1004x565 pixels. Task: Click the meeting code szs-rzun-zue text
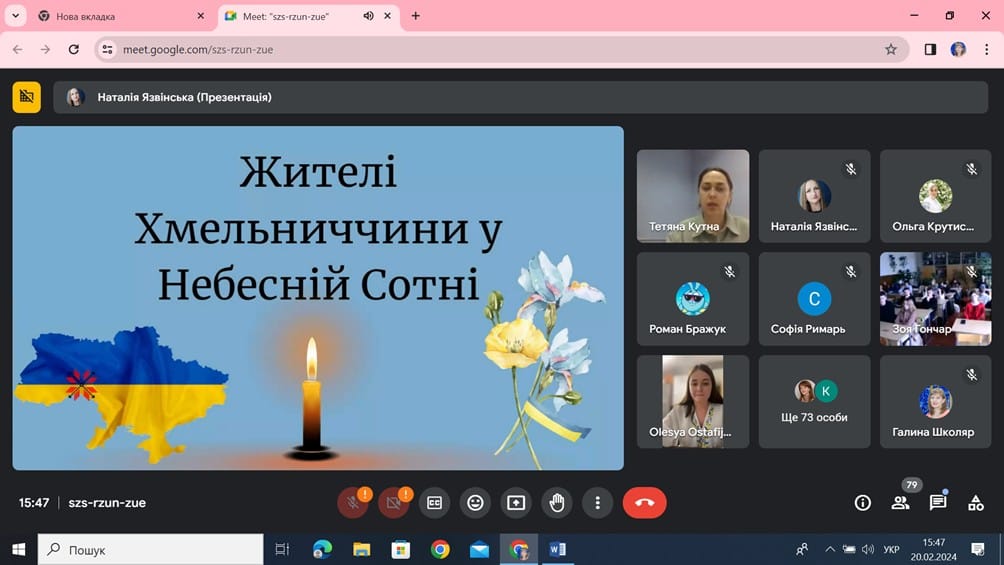(x=107, y=503)
